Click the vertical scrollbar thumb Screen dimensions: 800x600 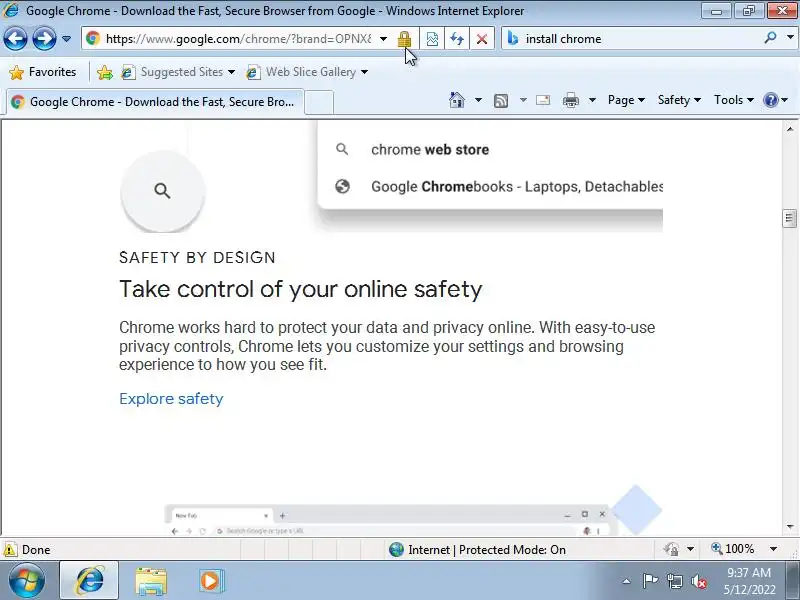[789, 218]
